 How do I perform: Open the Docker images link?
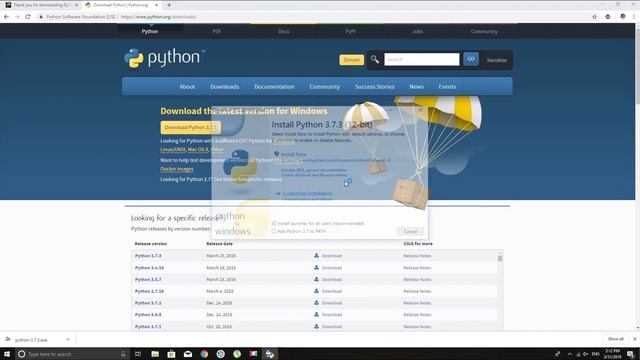click(x=177, y=169)
